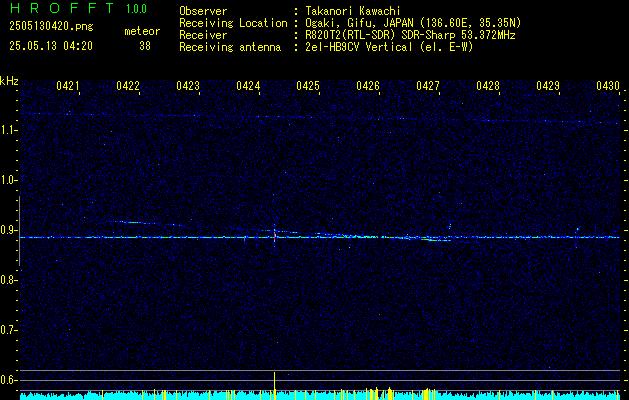Click the faint trace line above 1.1 kHz
The height and width of the screenshot is (400, 629).
[320, 118]
